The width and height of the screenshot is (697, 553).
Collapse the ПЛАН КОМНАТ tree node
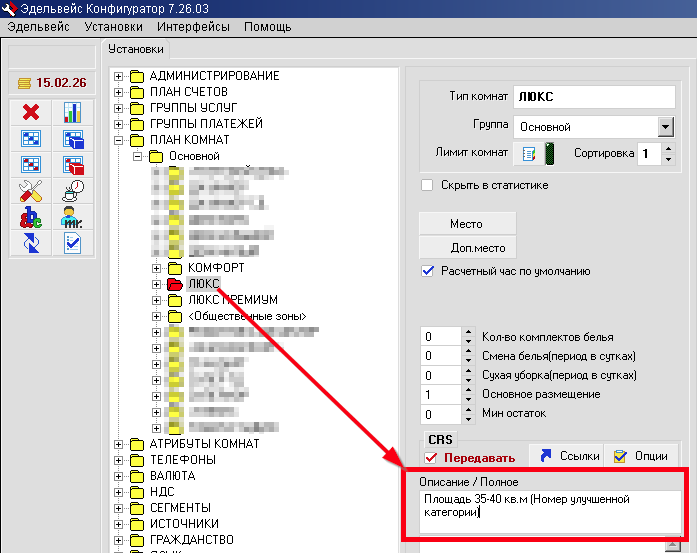[118, 140]
